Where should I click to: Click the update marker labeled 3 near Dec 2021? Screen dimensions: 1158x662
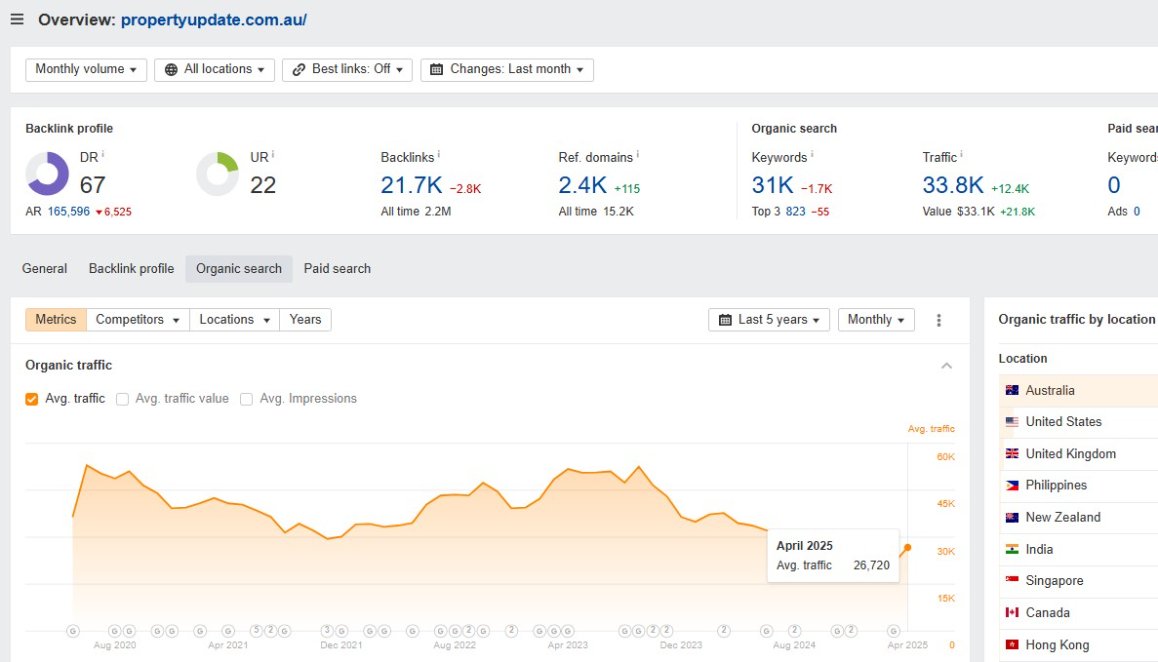tap(327, 631)
